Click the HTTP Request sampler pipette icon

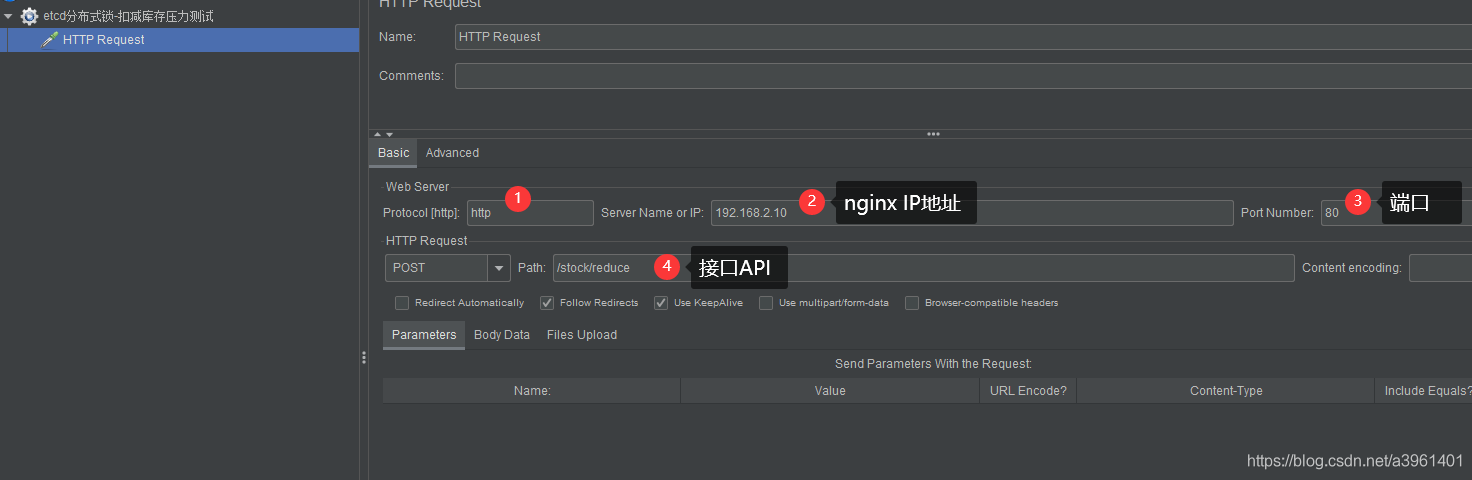click(x=49, y=40)
